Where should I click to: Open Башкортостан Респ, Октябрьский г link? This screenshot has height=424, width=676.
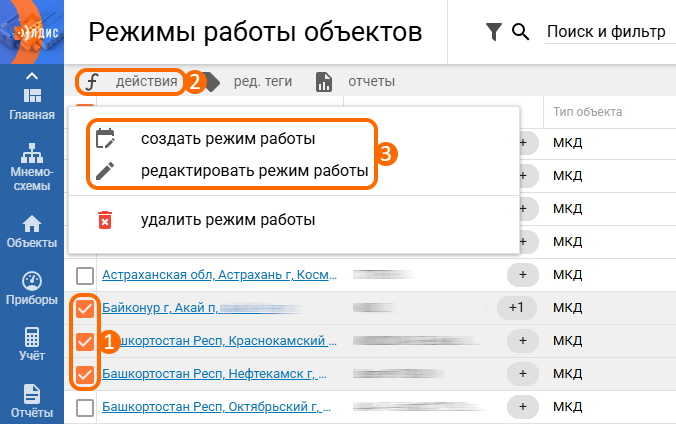[x=216, y=407]
